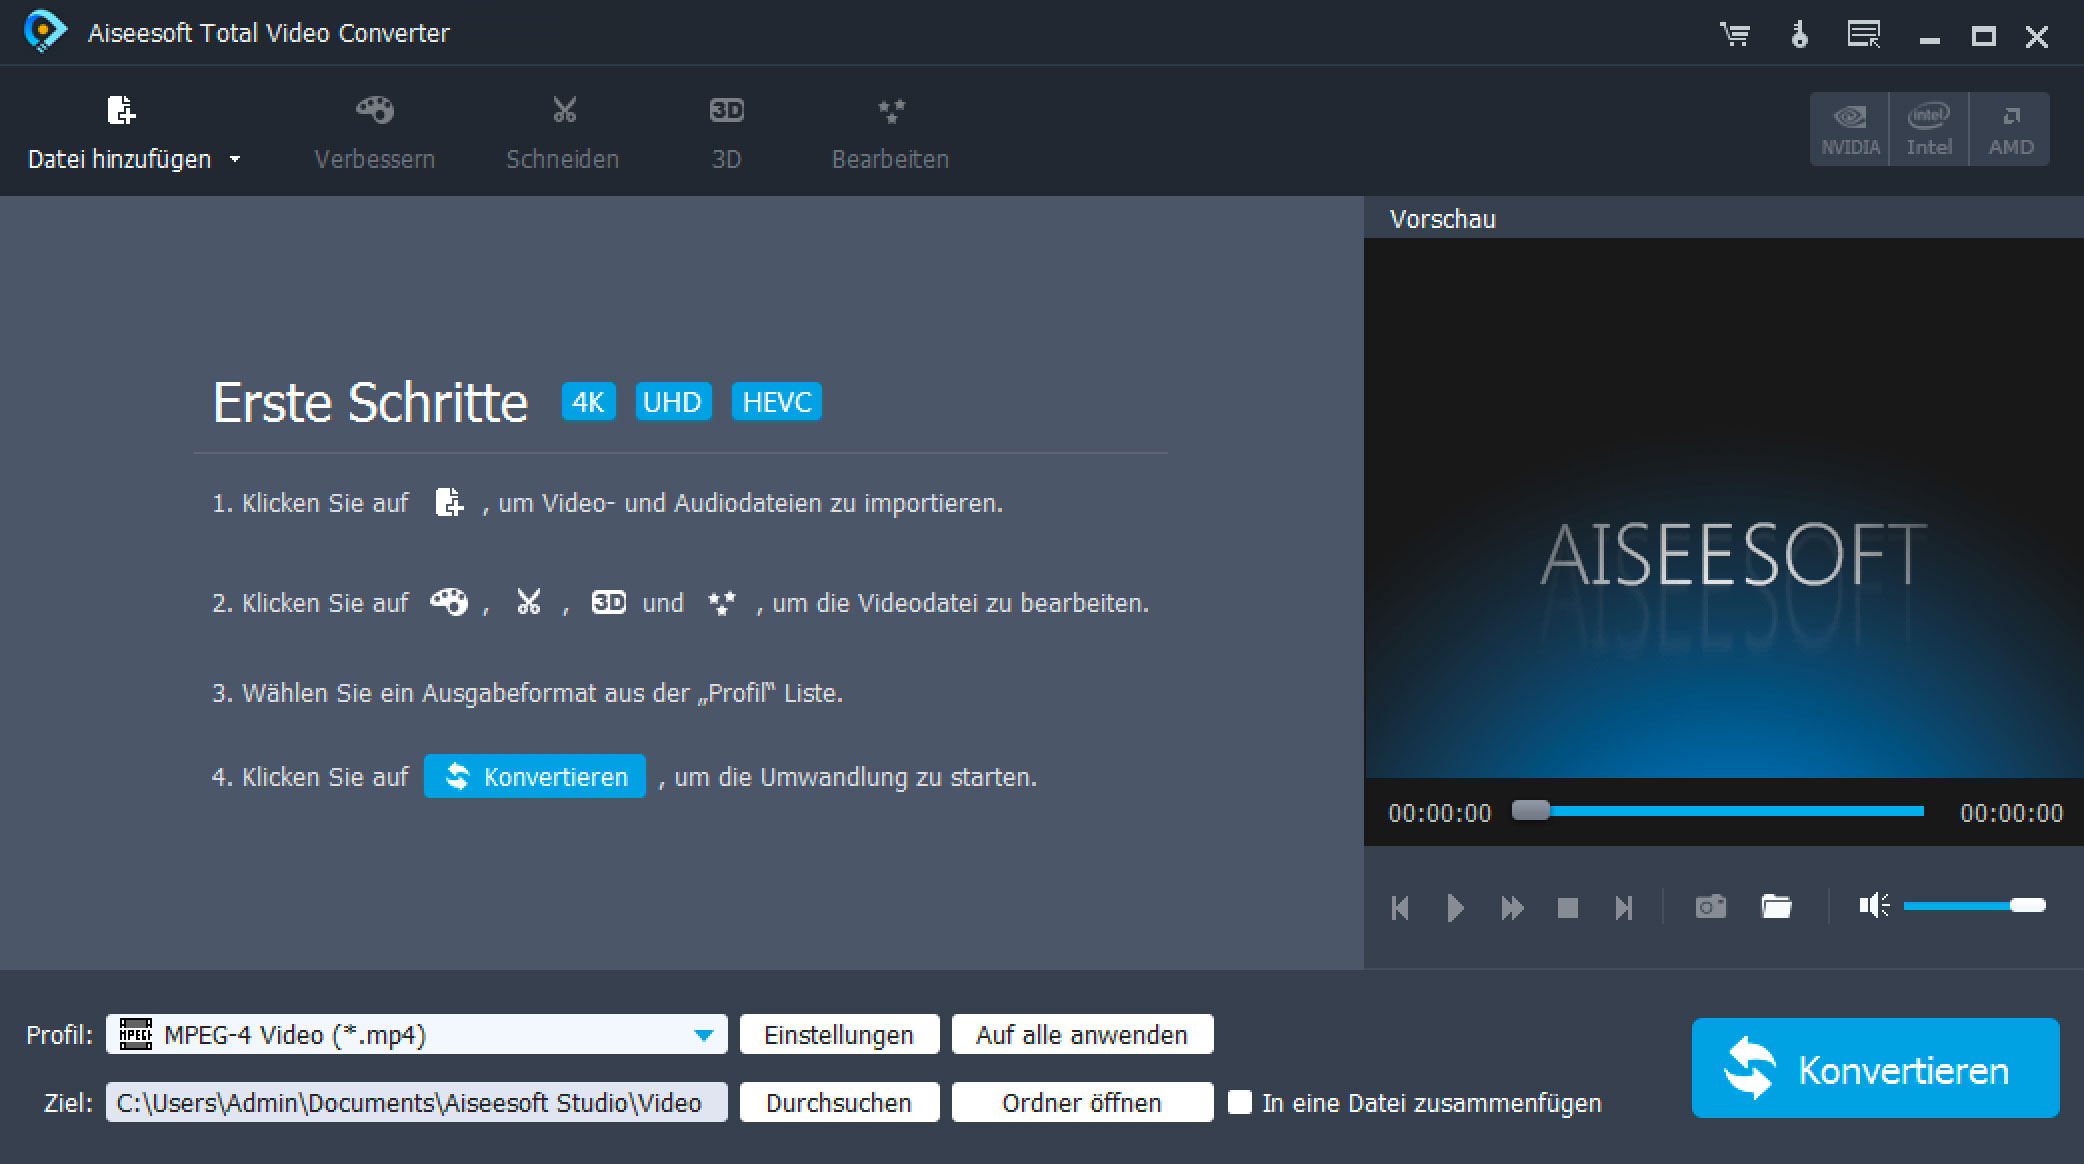Image resolution: width=2084 pixels, height=1164 pixels.
Task: Open Einstellungen profile settings
Action: (x=839, y=1034)
